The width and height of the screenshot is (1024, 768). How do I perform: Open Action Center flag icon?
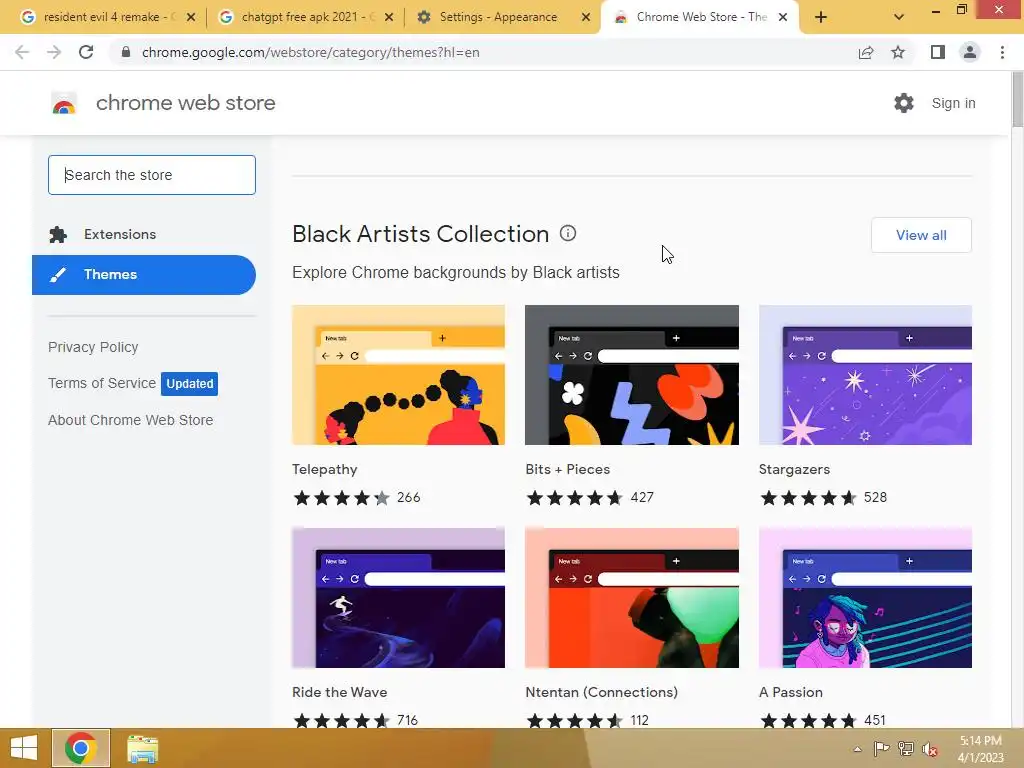pyautogui.click(x=881, y=749)
